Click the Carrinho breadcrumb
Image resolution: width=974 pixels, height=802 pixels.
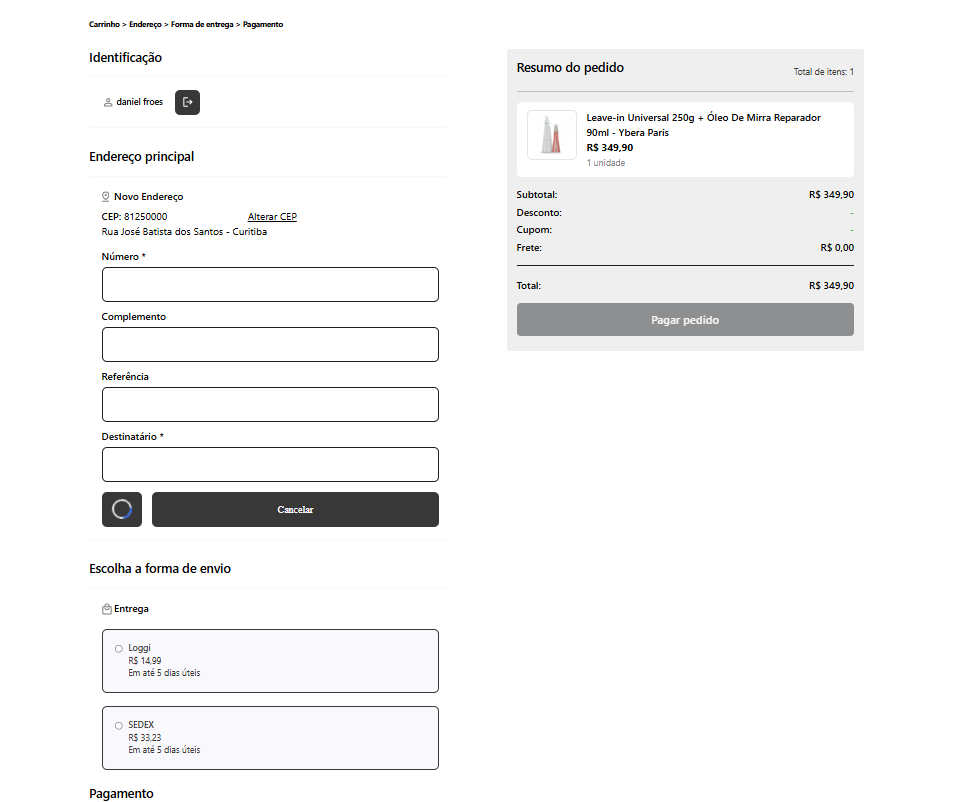tap(104, 24)
